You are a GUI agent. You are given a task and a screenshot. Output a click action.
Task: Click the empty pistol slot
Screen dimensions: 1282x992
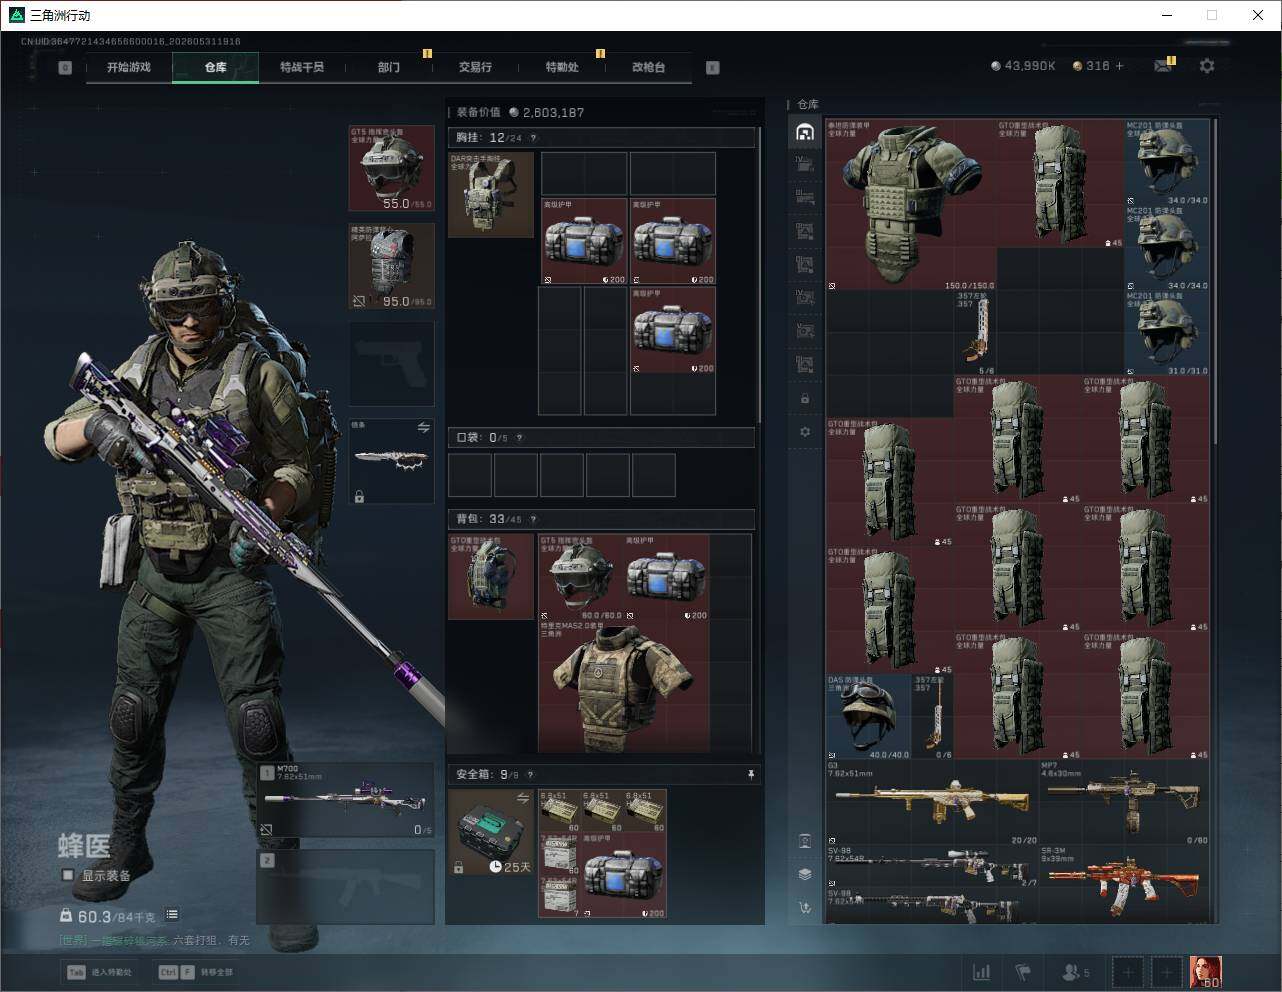click(x=391, y=364)
